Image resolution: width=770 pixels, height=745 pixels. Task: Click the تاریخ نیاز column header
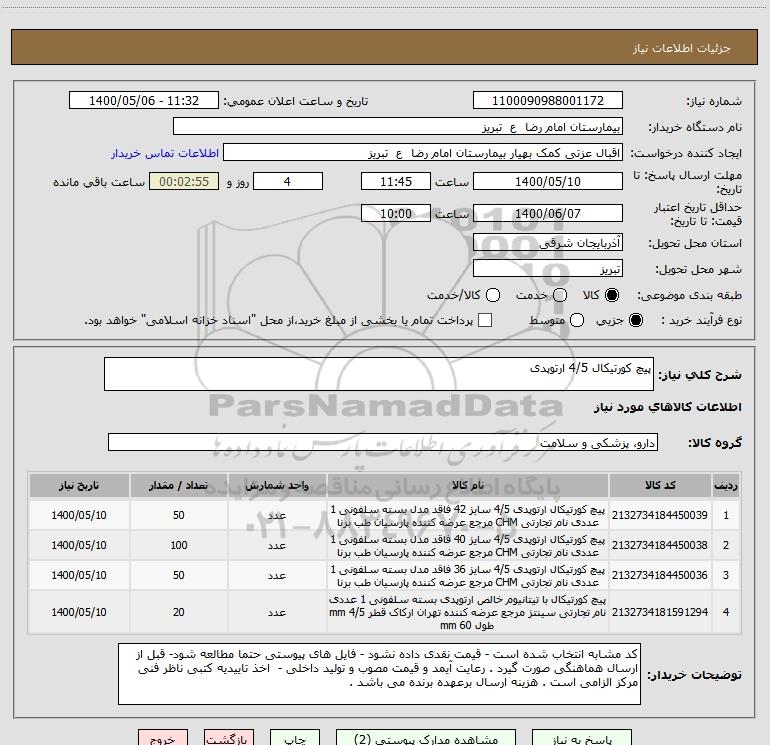(x=79, y=485)
